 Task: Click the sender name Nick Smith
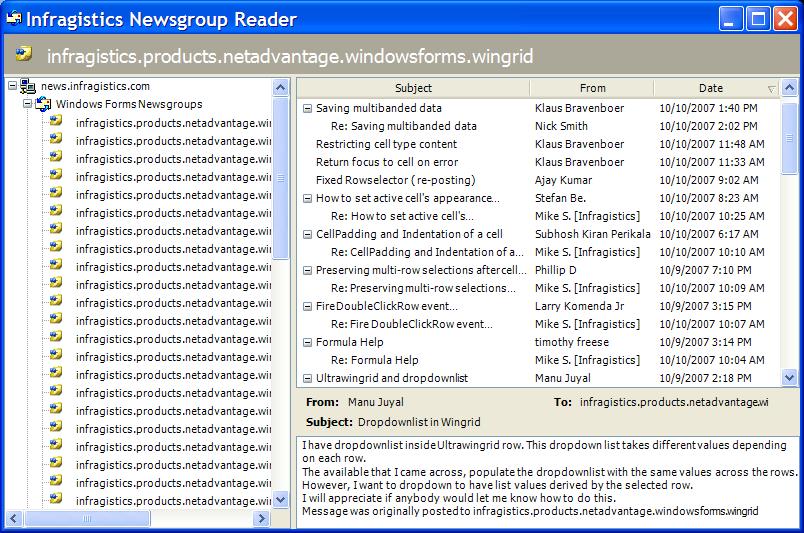561,126
